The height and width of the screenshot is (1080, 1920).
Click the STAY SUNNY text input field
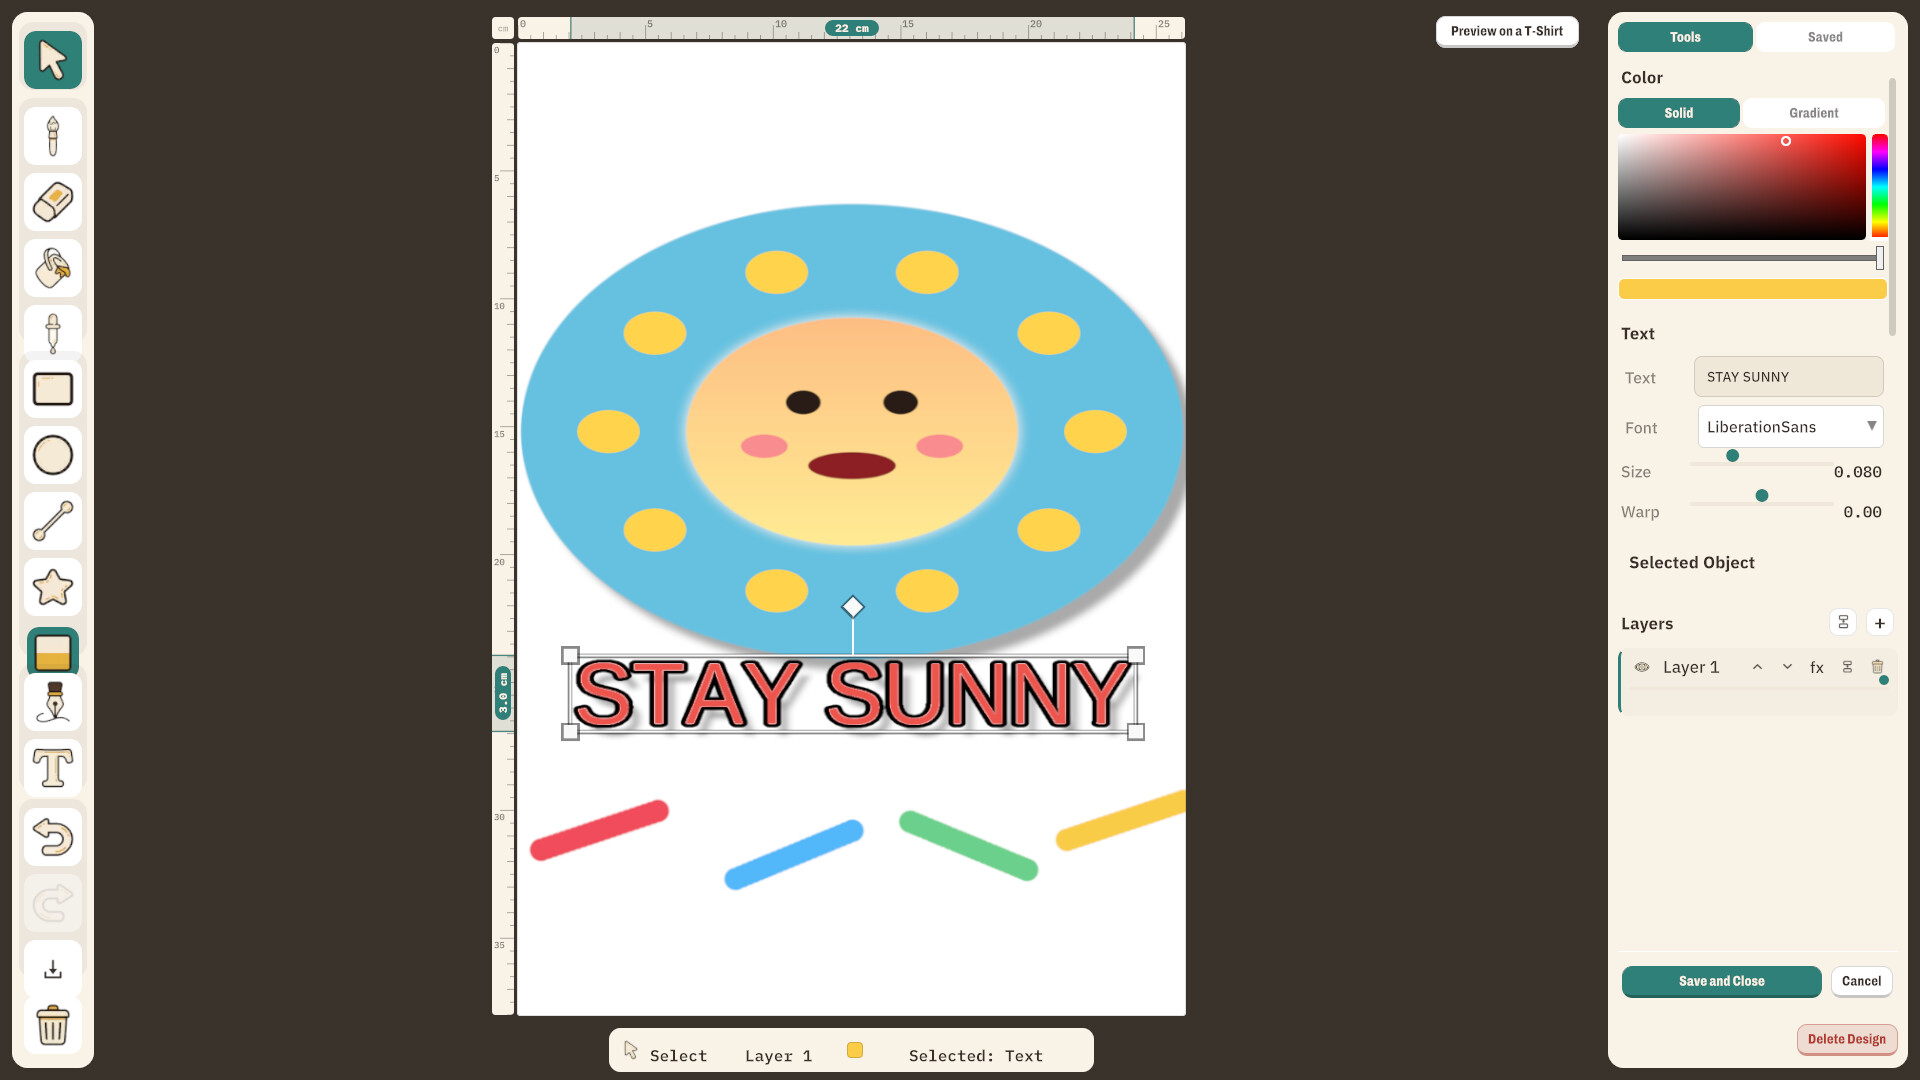pyautogui.click(x=1788, y=377)
